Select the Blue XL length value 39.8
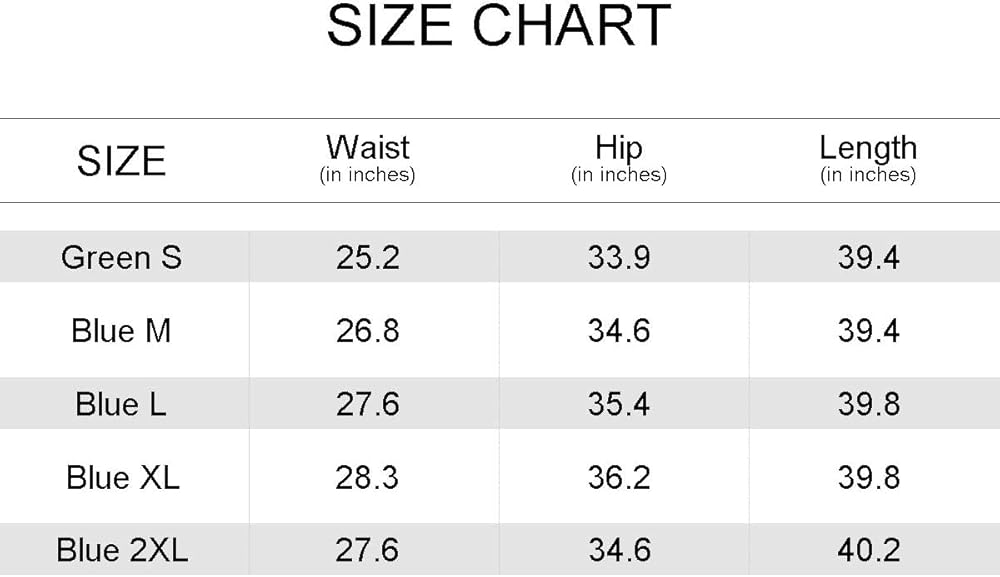This screenshot has width=1000, height=577. [x=869, y=477]
